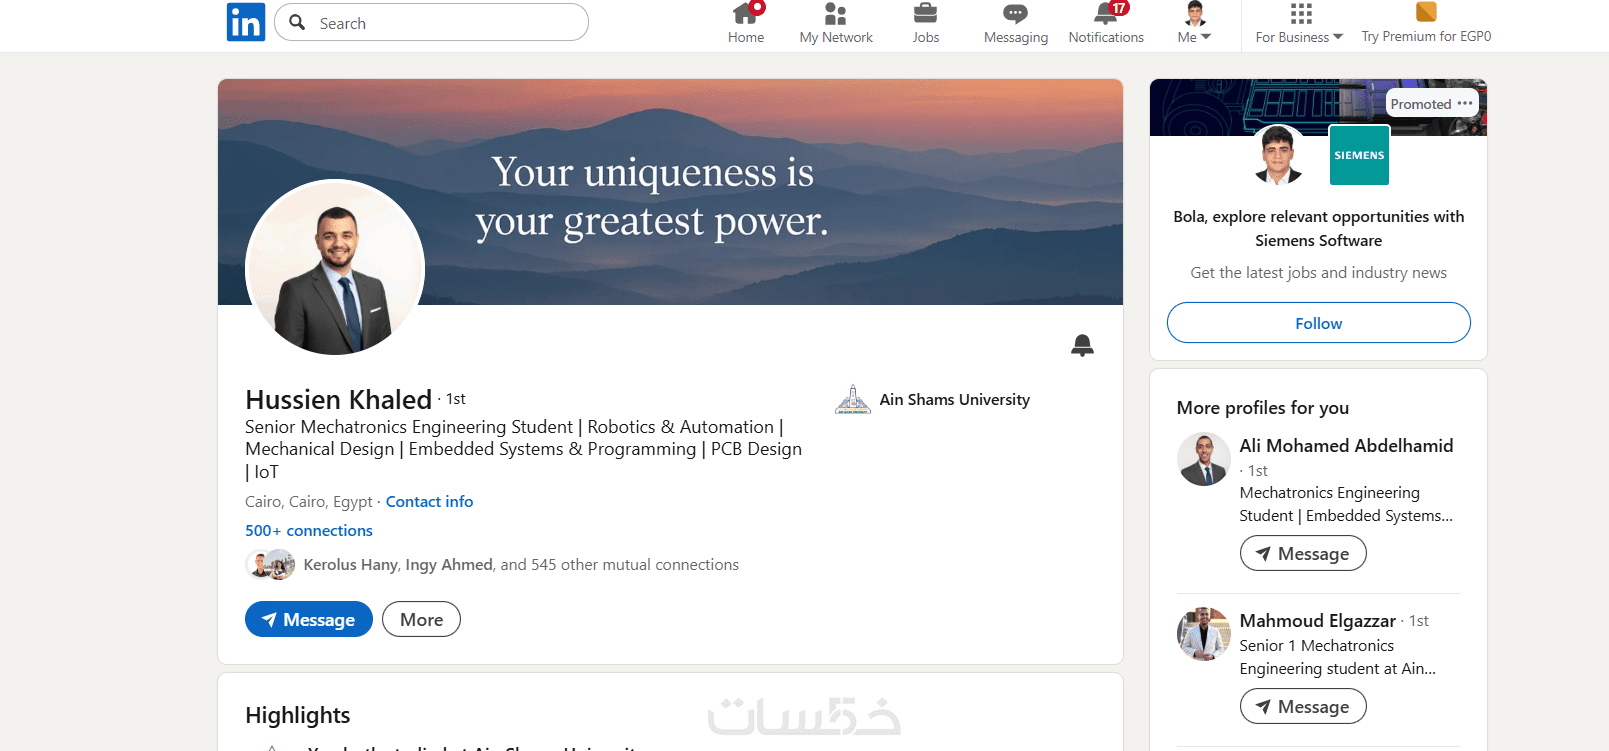1609x751 pixels.
Task: Click the Siemens ad headline text
Action: [x=1318, y=229]
